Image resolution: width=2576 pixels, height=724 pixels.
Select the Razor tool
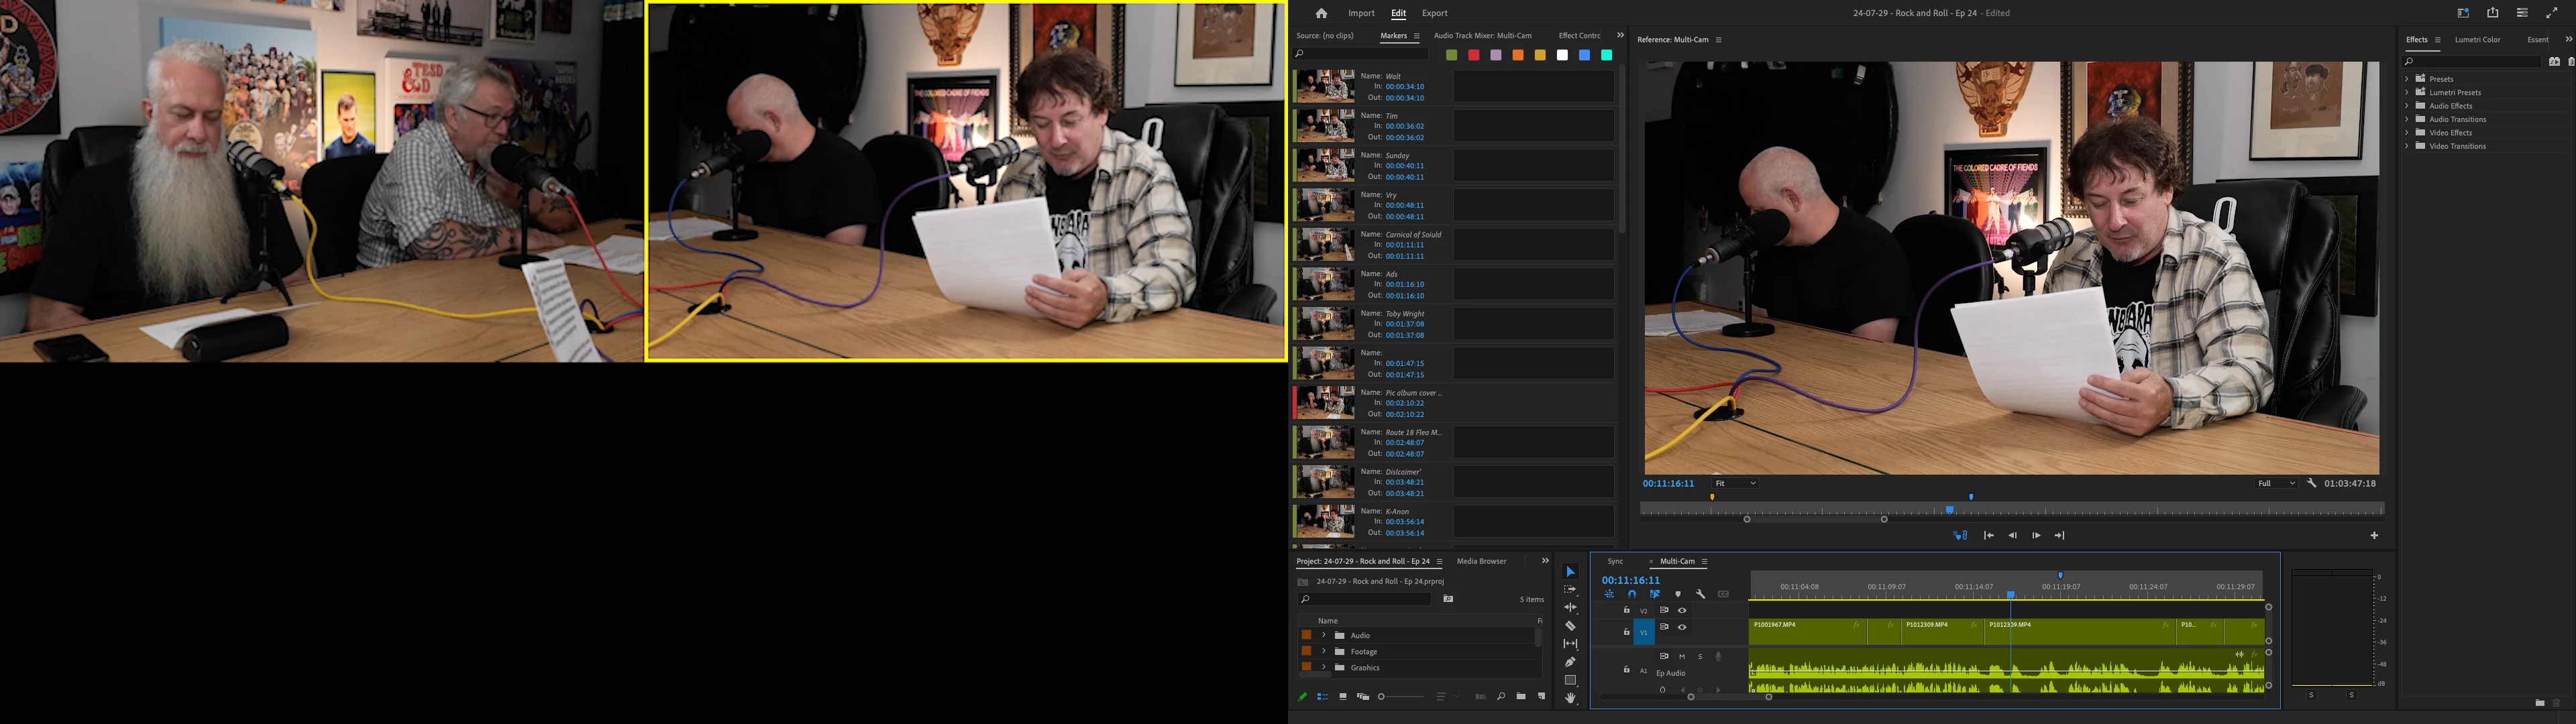1570,626
